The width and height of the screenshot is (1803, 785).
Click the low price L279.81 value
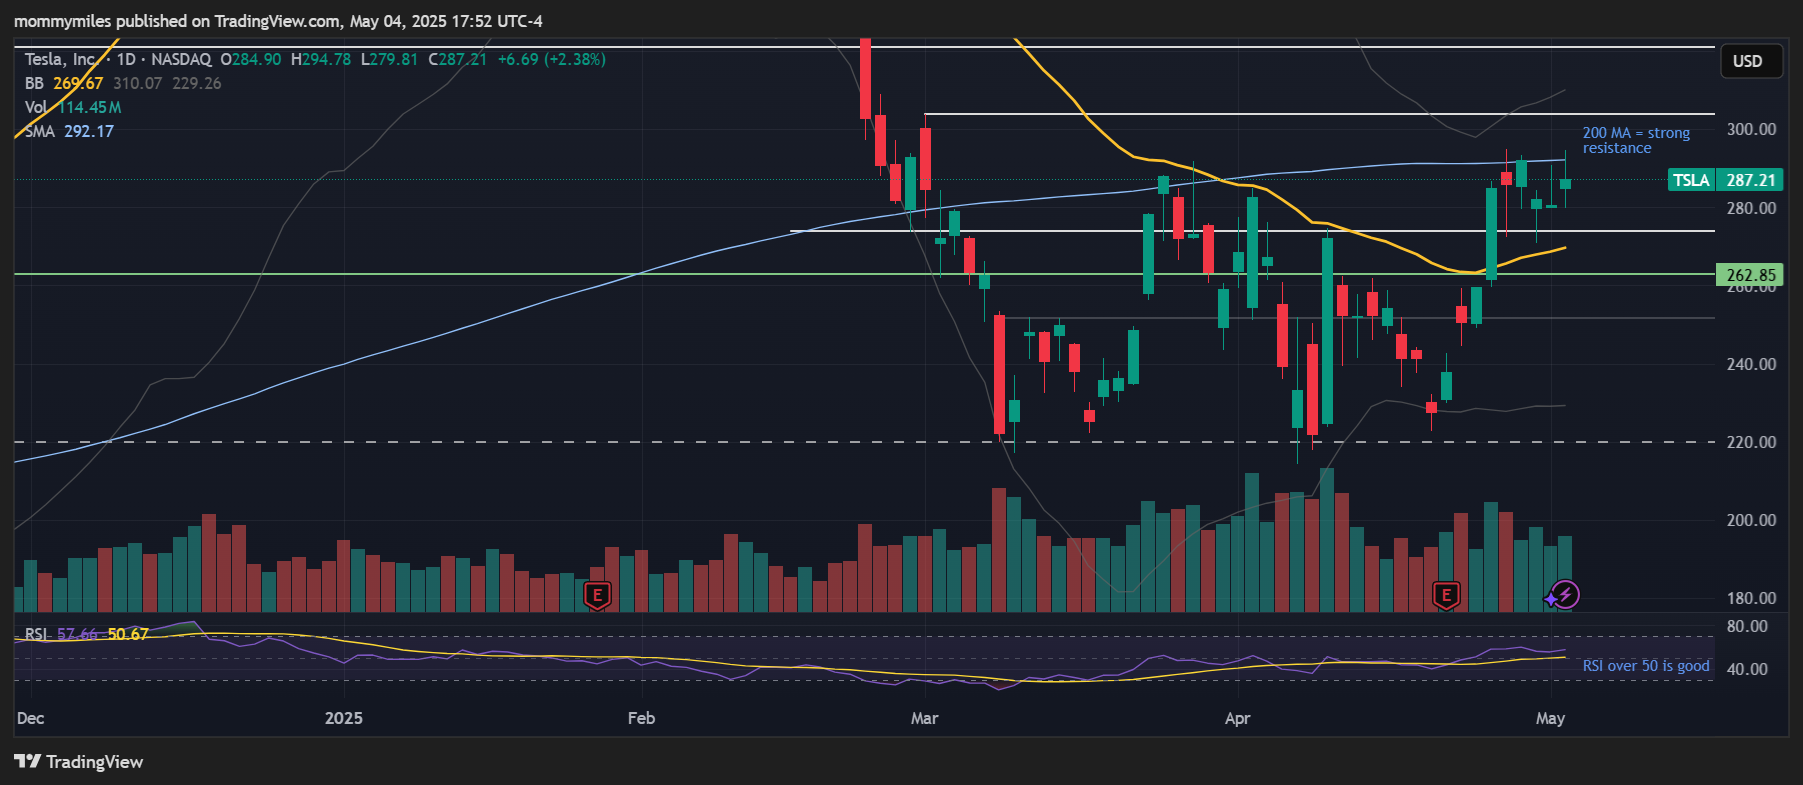click(389, 59)
